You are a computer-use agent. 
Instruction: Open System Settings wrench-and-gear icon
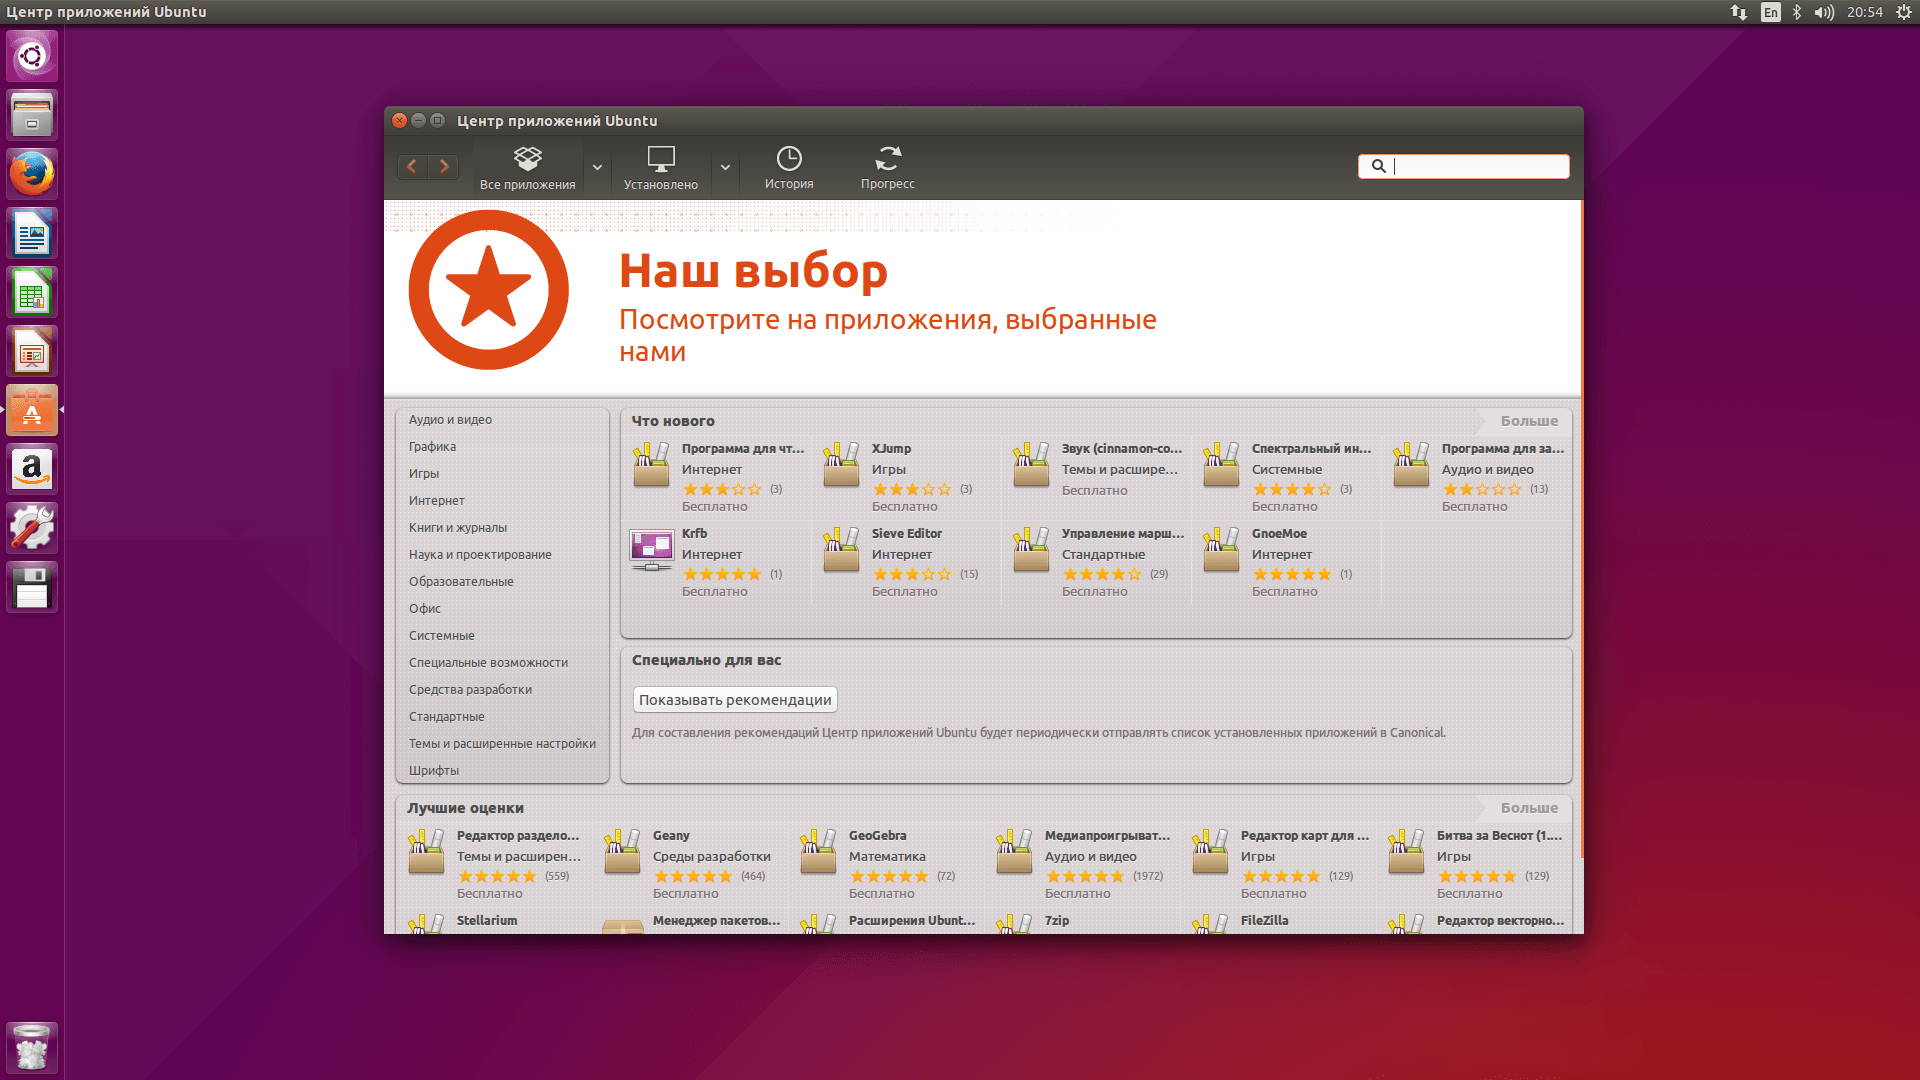32,528
